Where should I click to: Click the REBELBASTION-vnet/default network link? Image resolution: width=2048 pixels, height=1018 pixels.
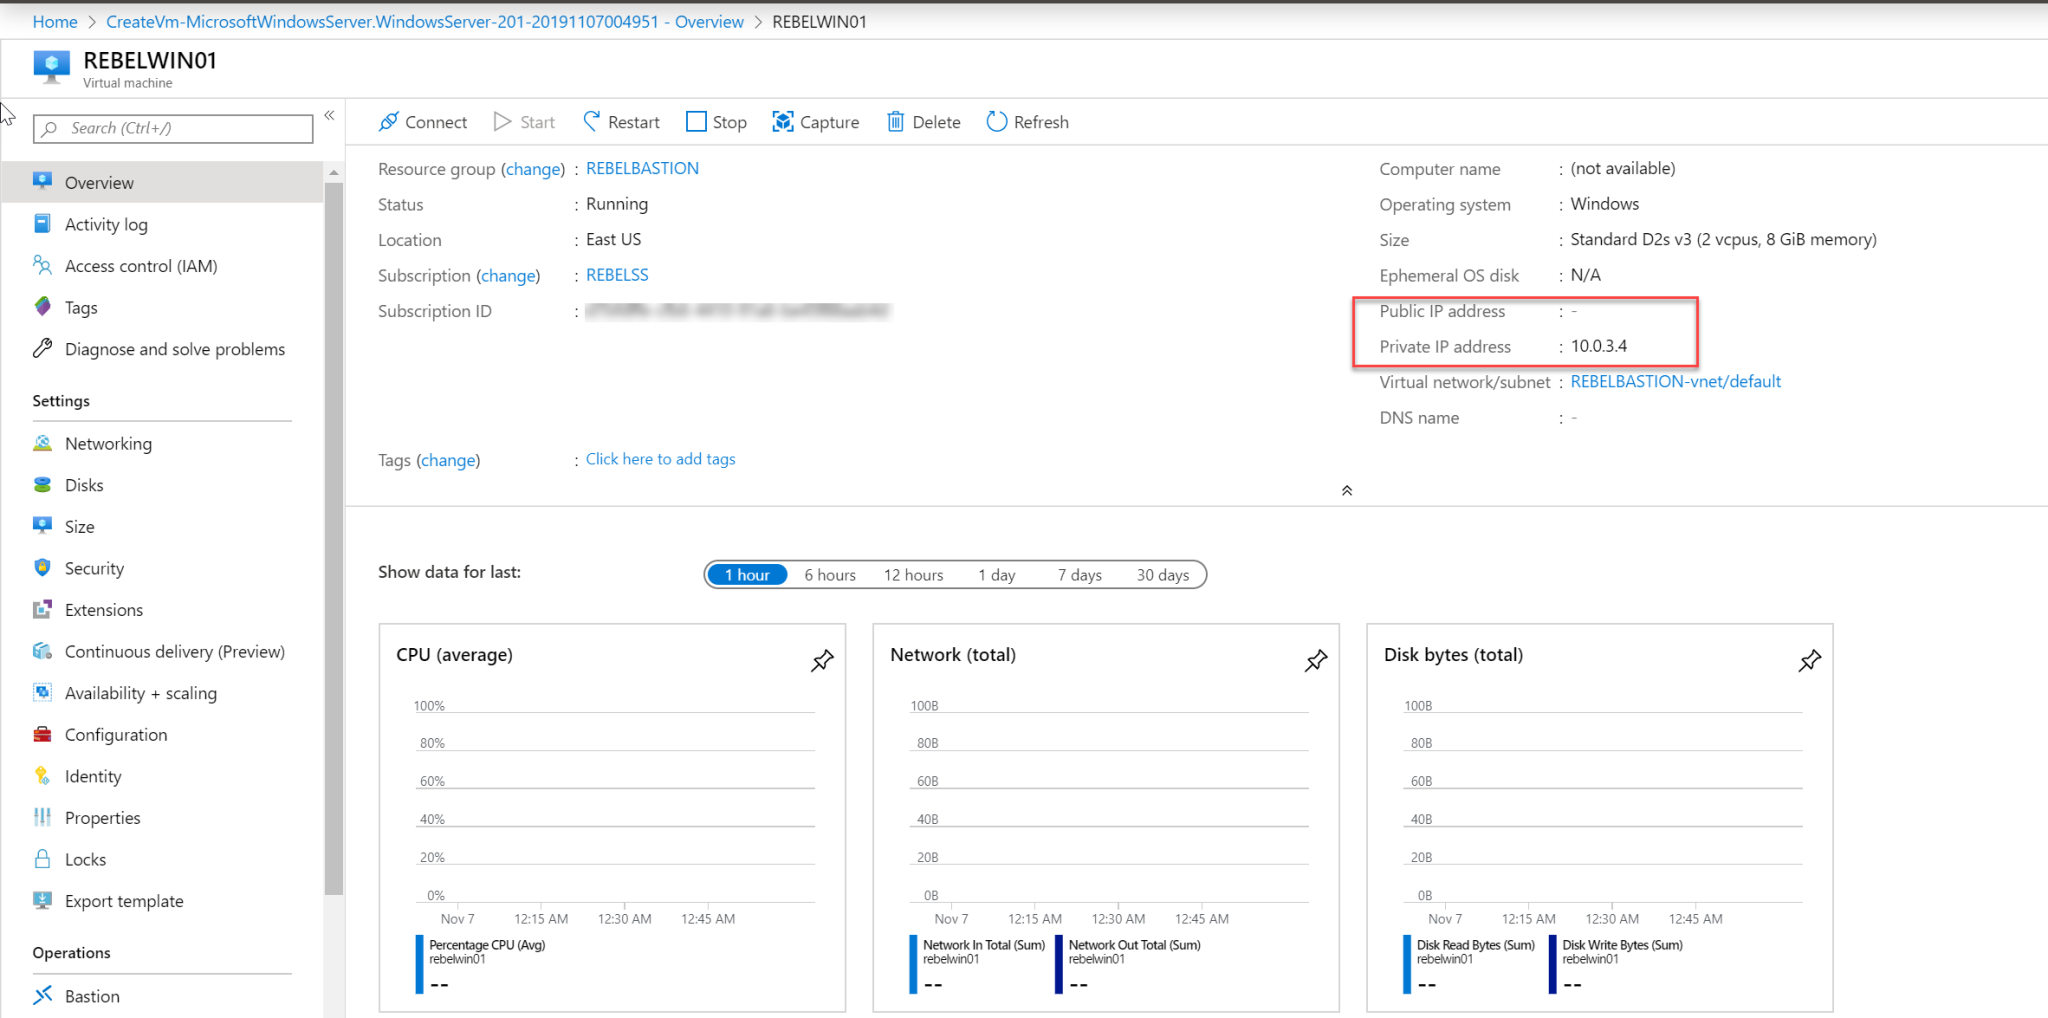[1675, 382]
